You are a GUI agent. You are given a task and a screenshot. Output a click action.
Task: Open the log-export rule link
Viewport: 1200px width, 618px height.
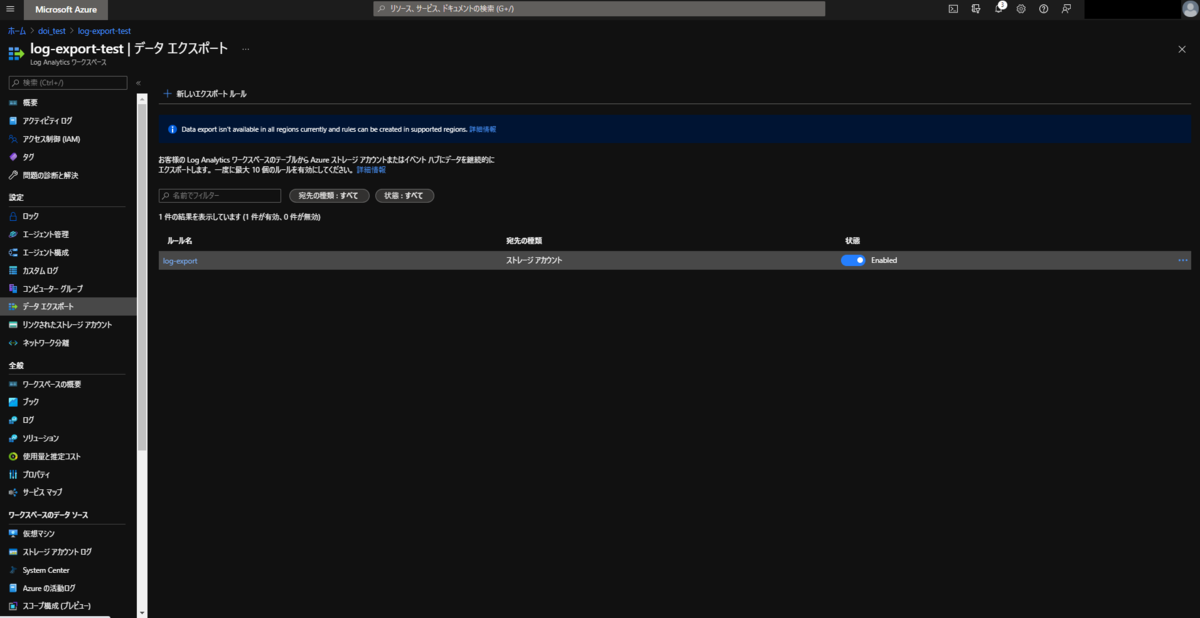[180, 260]
